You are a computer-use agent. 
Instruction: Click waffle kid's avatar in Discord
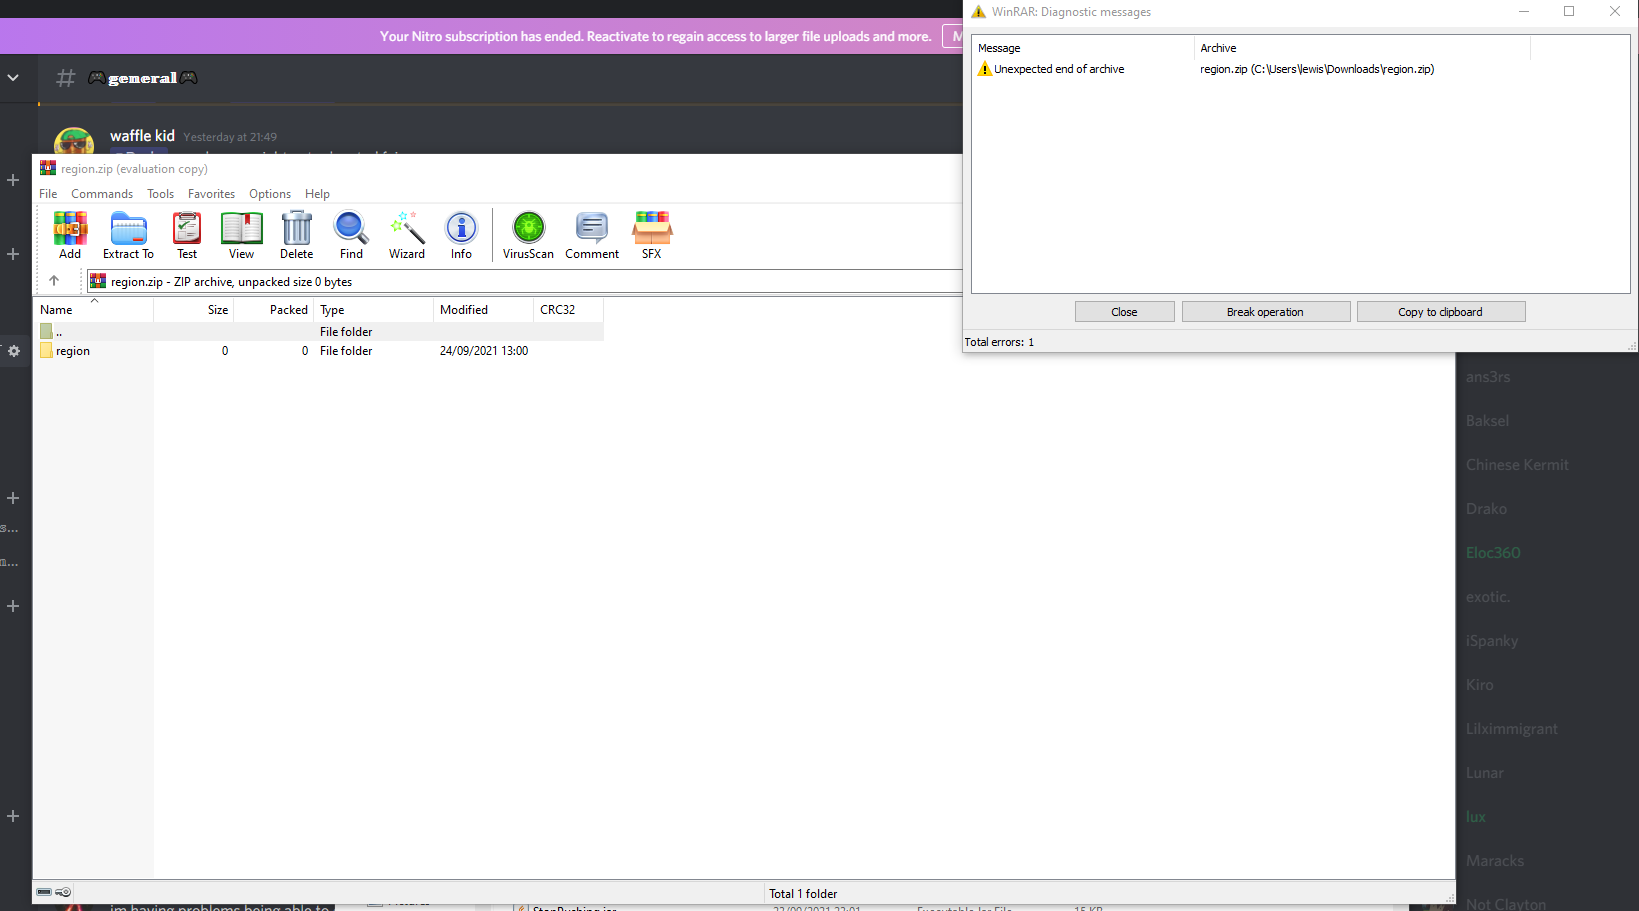click(74, 141)
